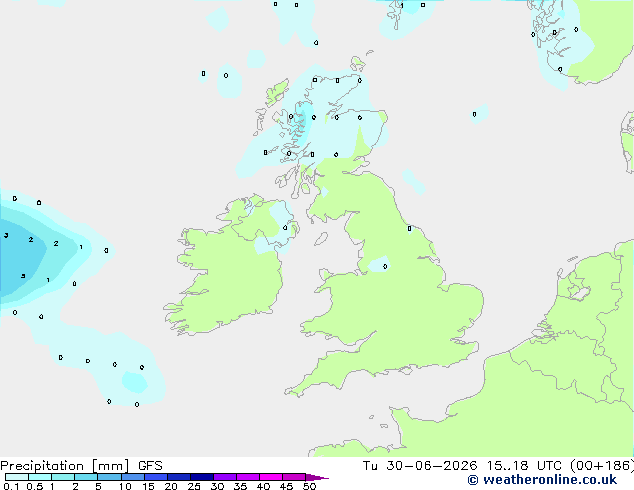Image resolution: width=634 pixels, height=490 pixels.
Task: Click the 'Precipitation' title word
Action: tap(42, 466)
